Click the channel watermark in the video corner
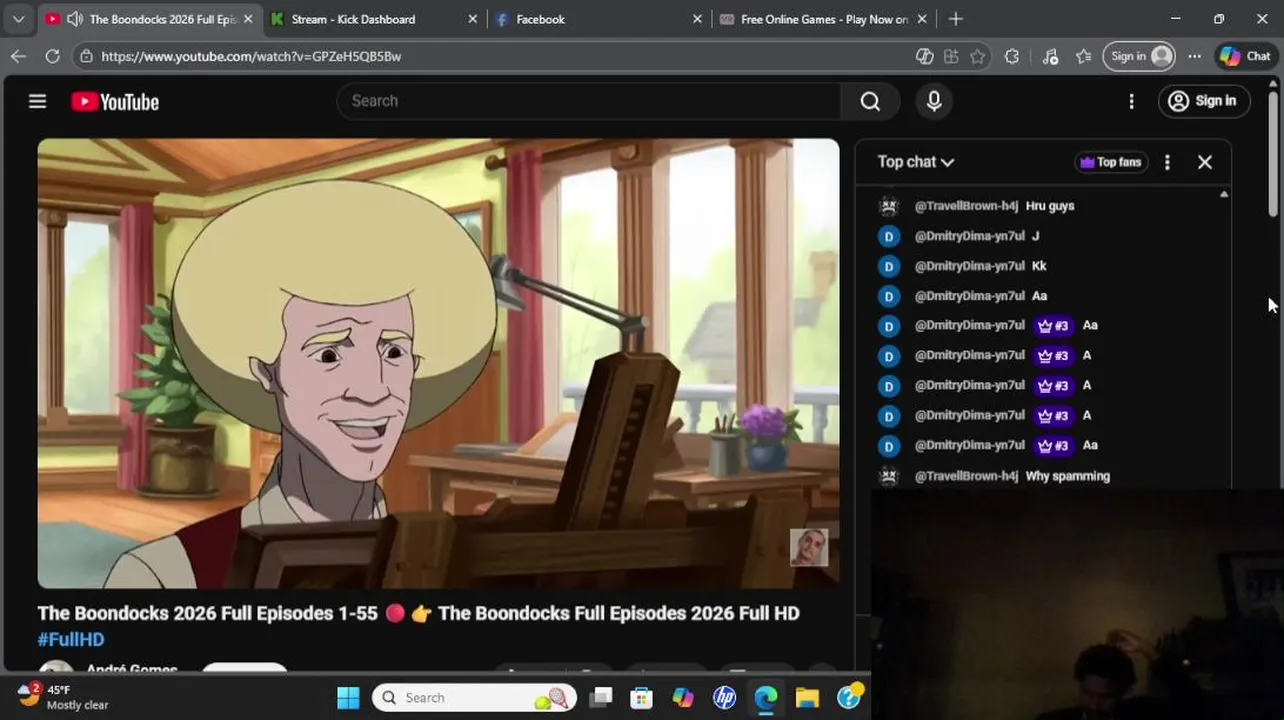 [809, 548]
